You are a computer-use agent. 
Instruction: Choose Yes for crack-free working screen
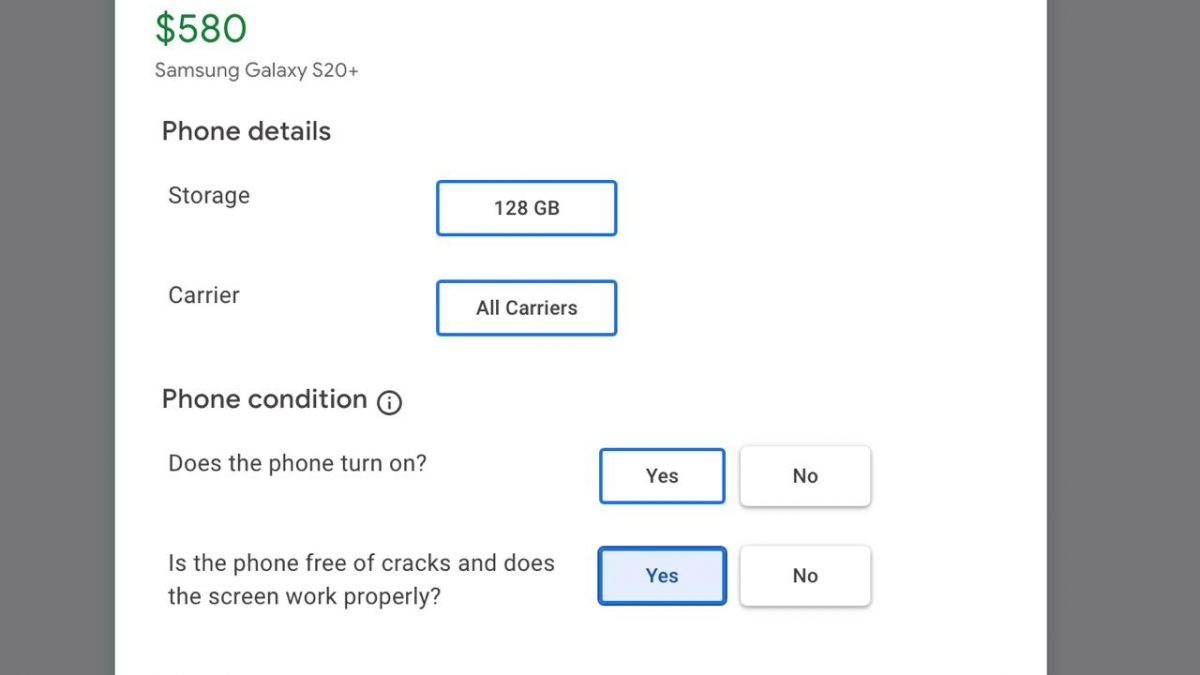pyautogui.click(x=662, y=576)
